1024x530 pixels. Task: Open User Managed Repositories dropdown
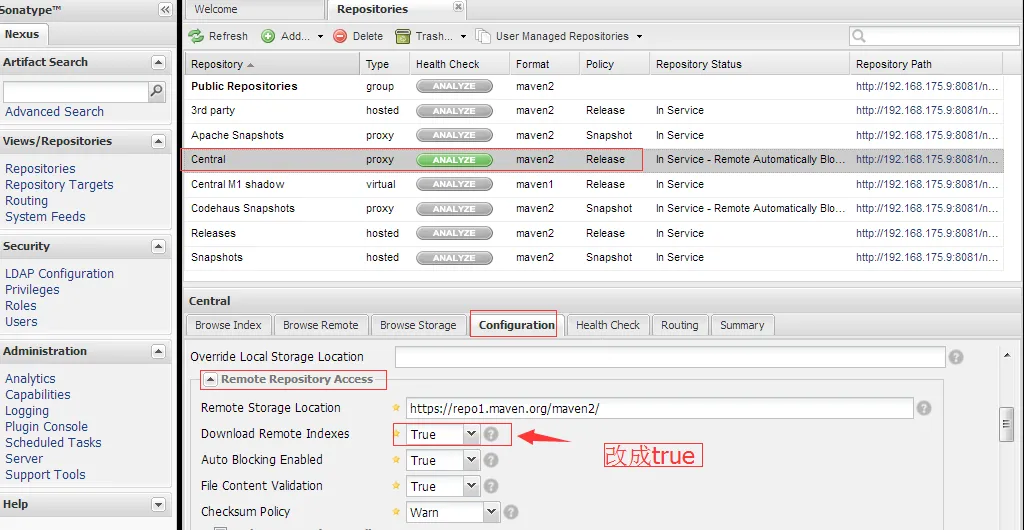pos(559,36)
